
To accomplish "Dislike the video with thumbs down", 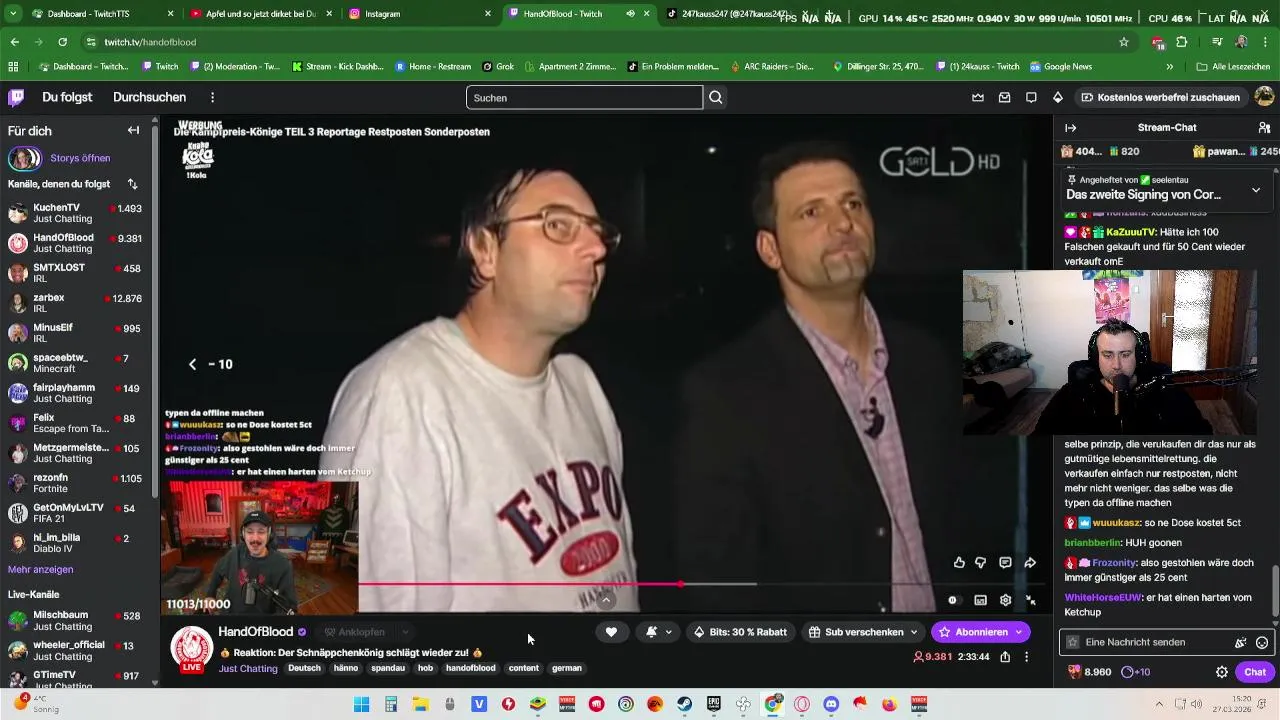I will pos(981,563).
